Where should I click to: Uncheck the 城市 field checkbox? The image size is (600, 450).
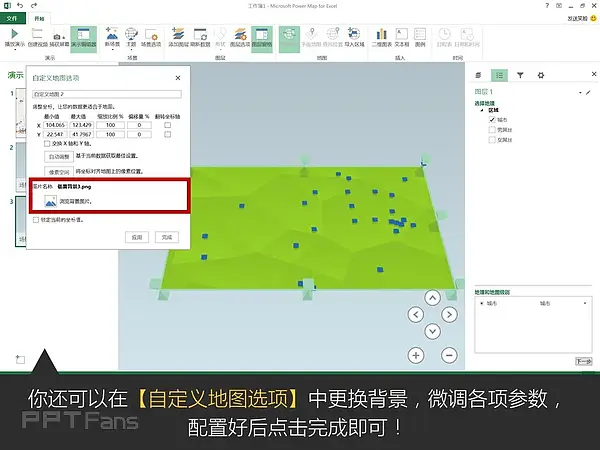[491, 119]
